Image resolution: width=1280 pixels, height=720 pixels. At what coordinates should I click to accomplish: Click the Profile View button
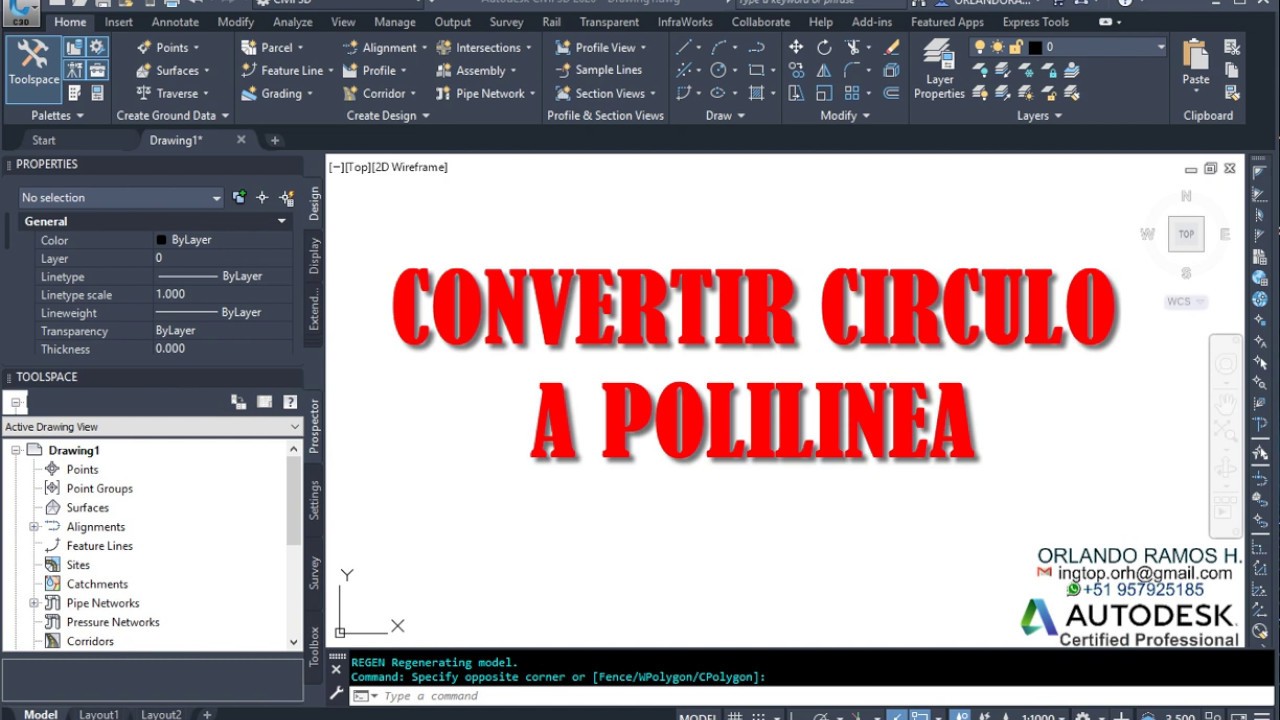[x=601, y=47]
